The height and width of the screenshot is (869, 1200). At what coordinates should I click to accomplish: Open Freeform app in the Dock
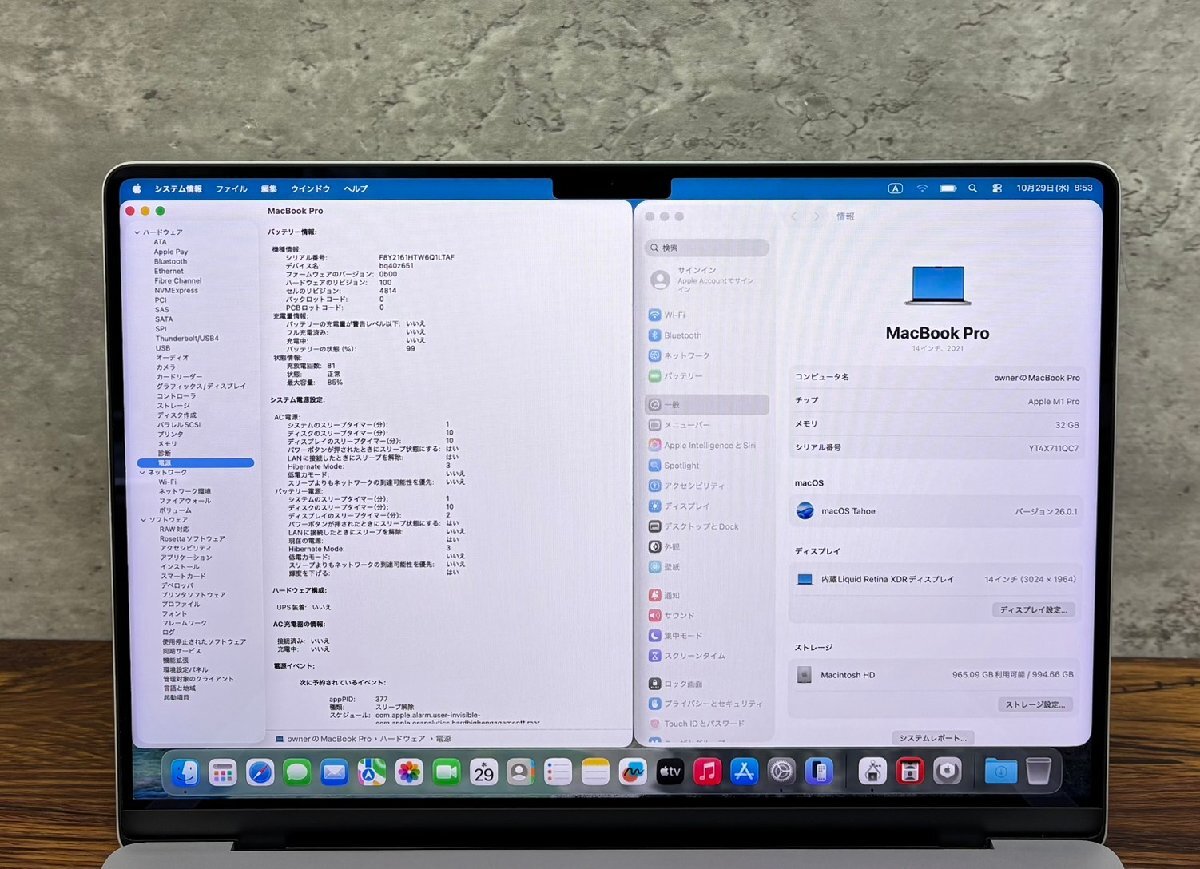633,772
